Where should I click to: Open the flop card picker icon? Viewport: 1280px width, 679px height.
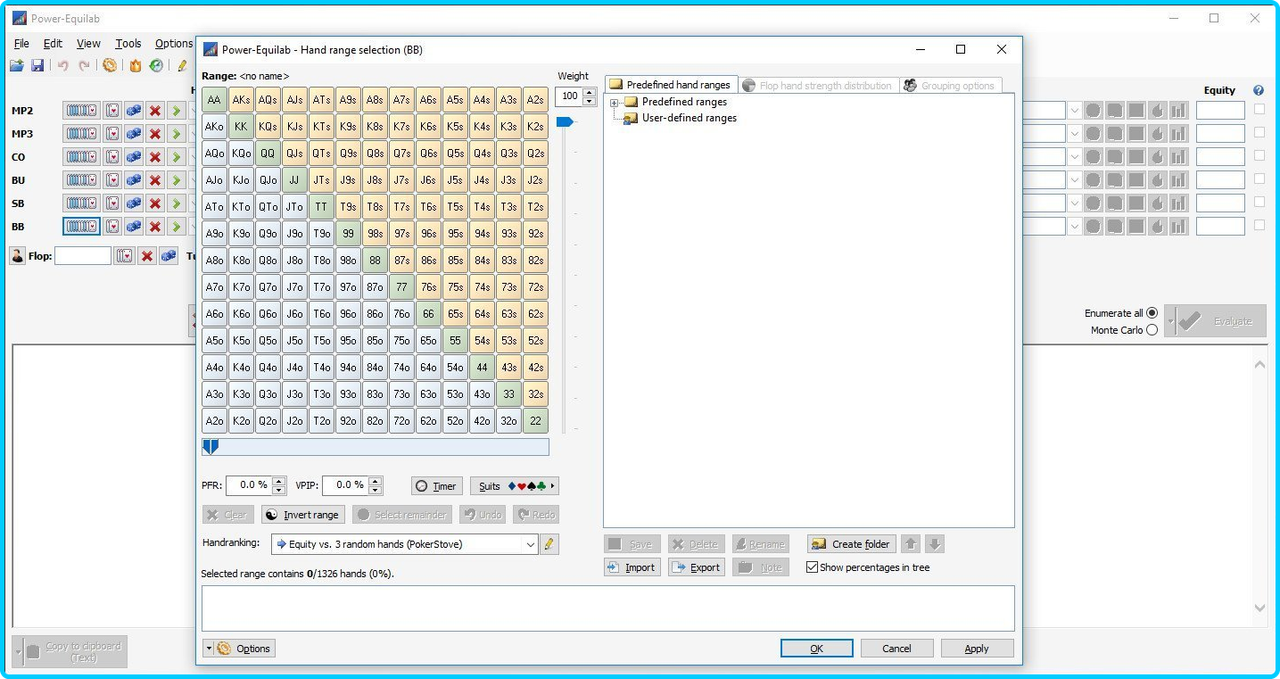coord(124,256)
